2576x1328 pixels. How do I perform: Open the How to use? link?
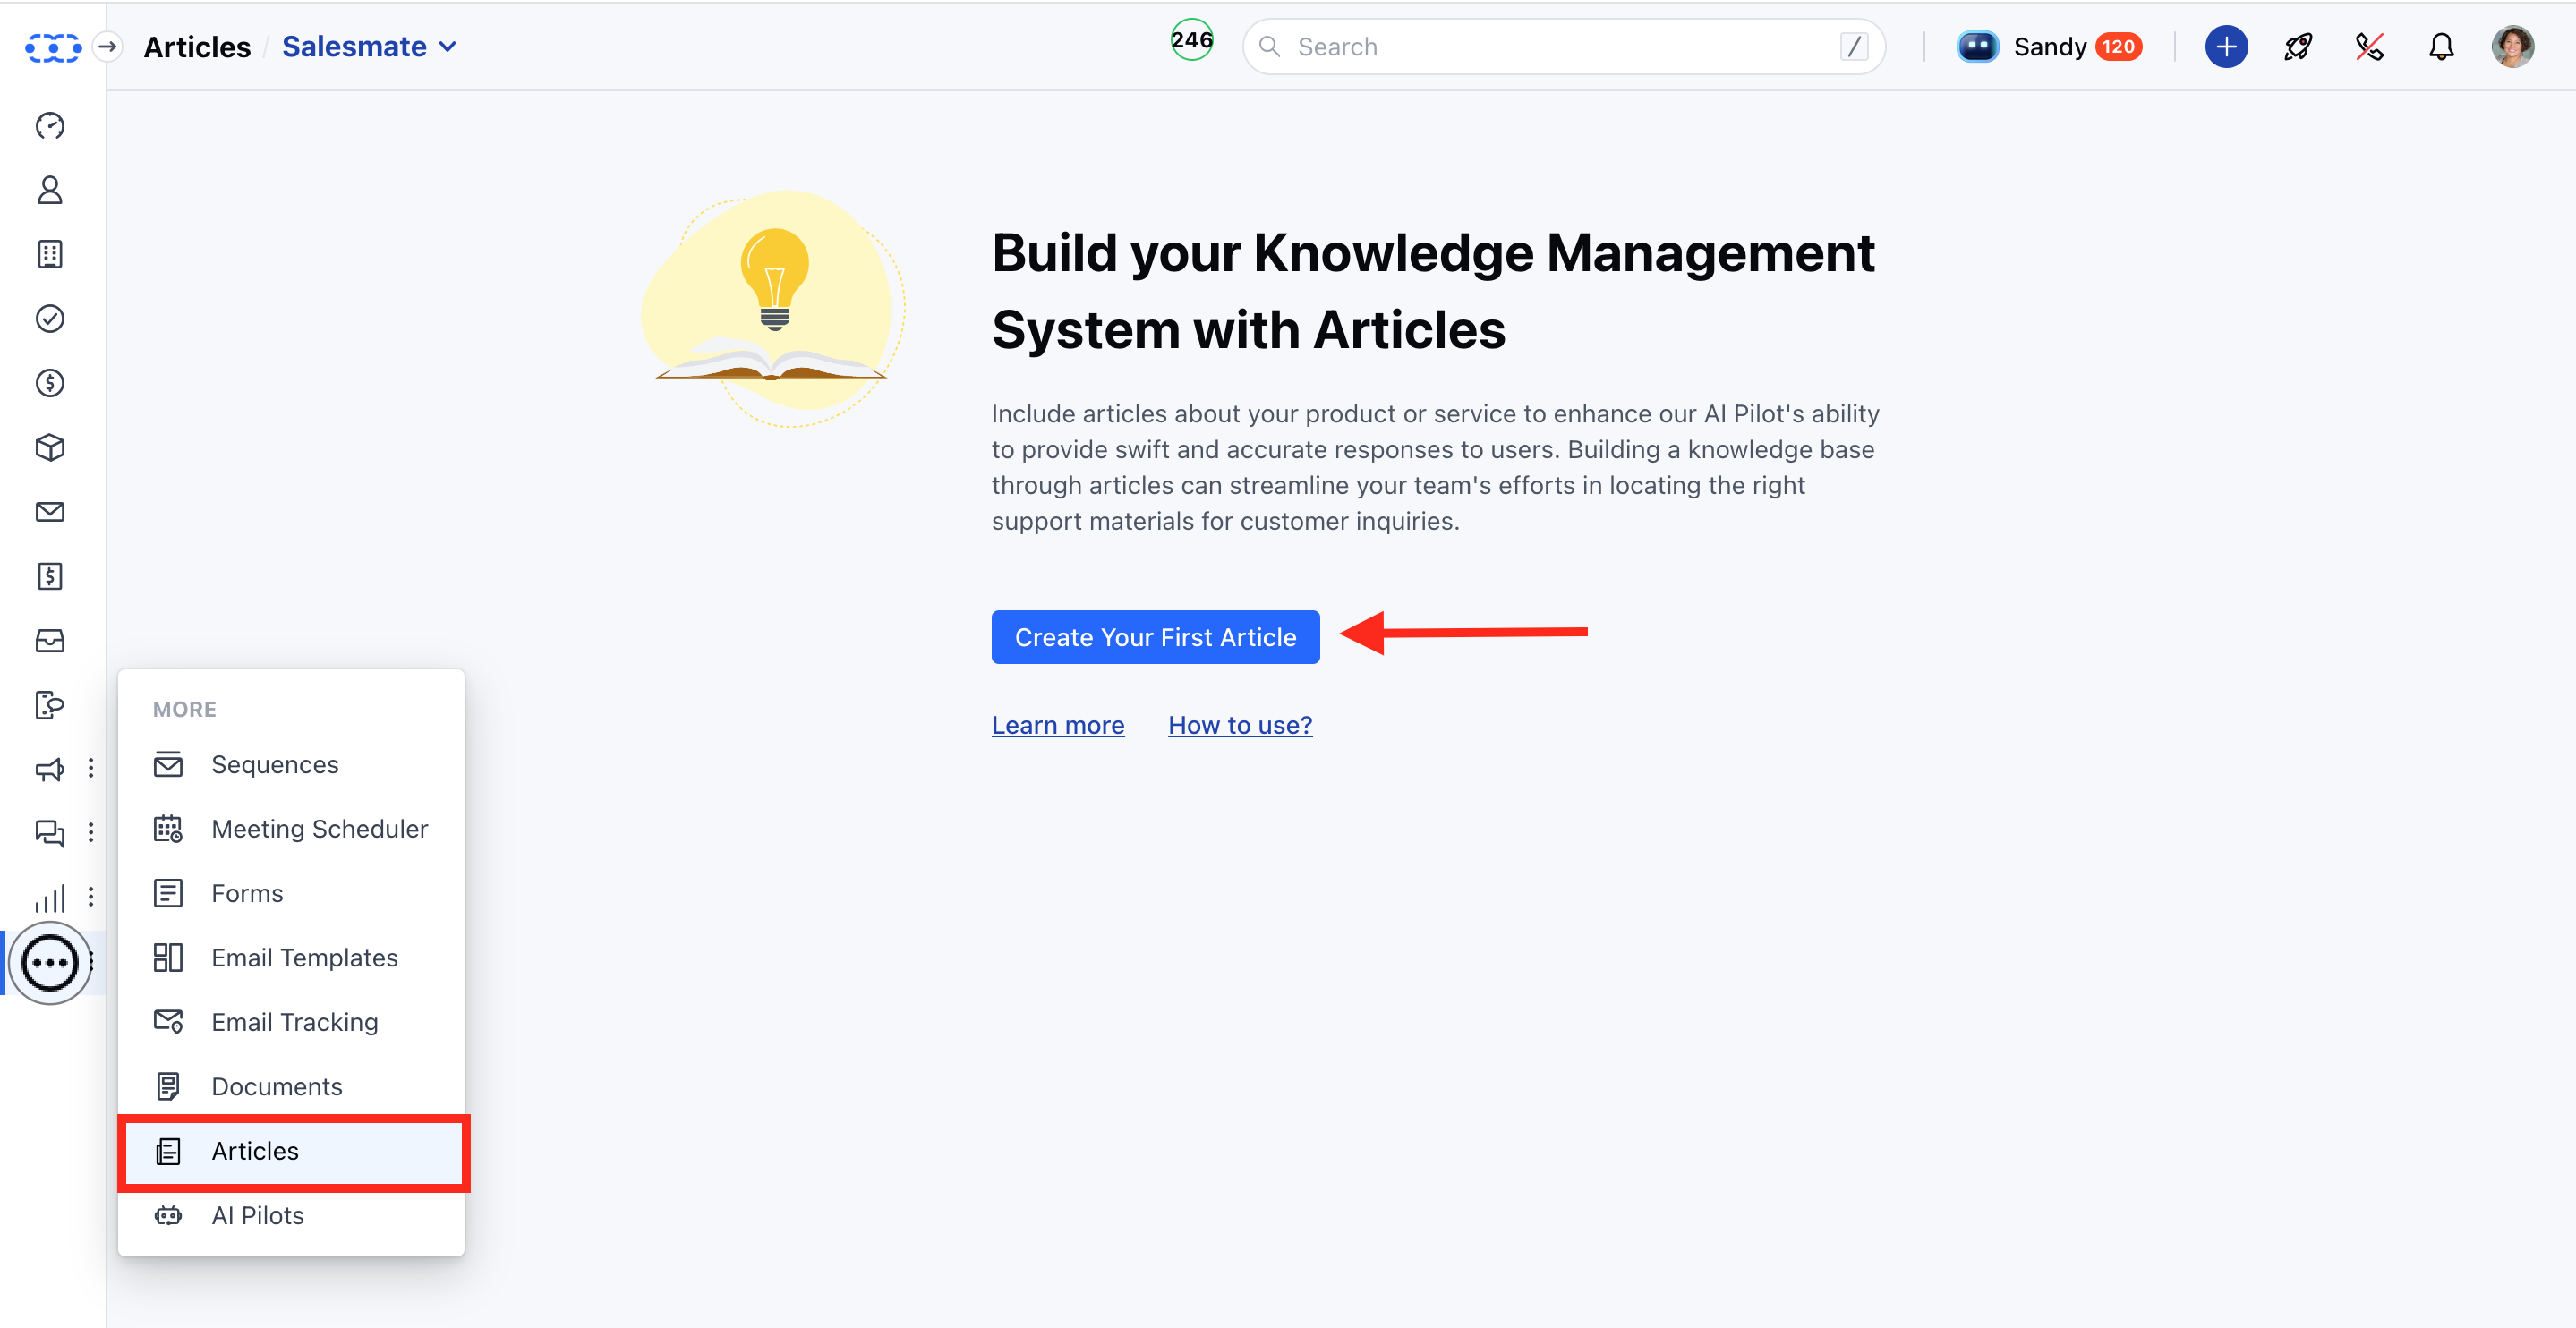pos(1240,725)
